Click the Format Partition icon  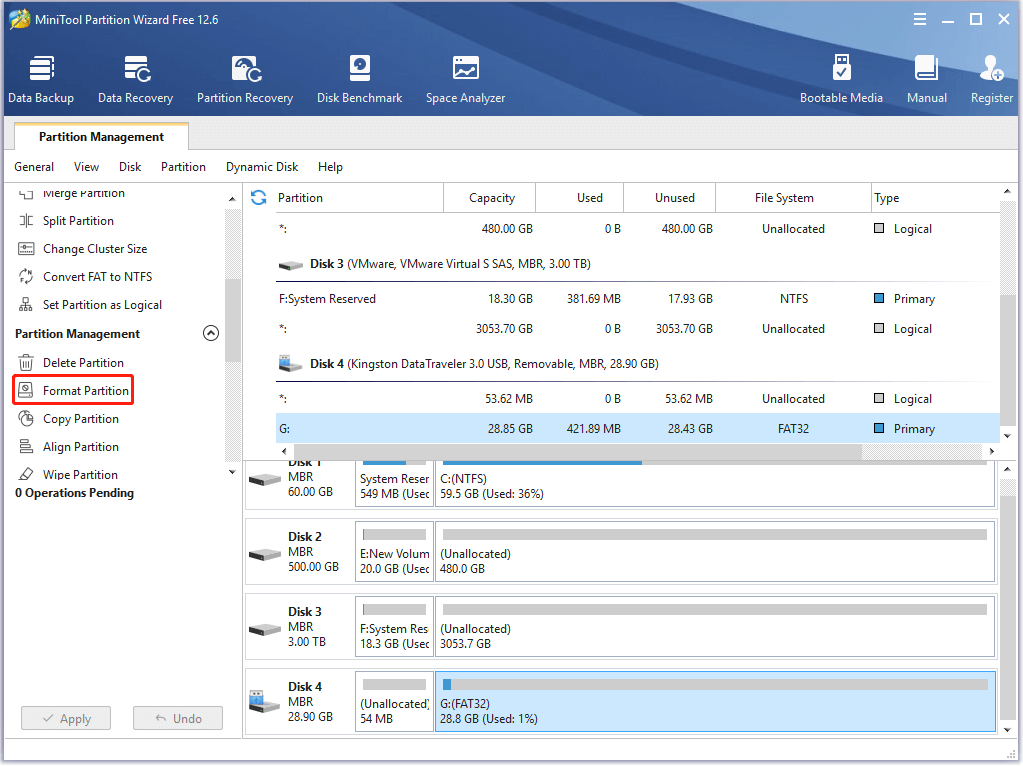click(25, 390)
